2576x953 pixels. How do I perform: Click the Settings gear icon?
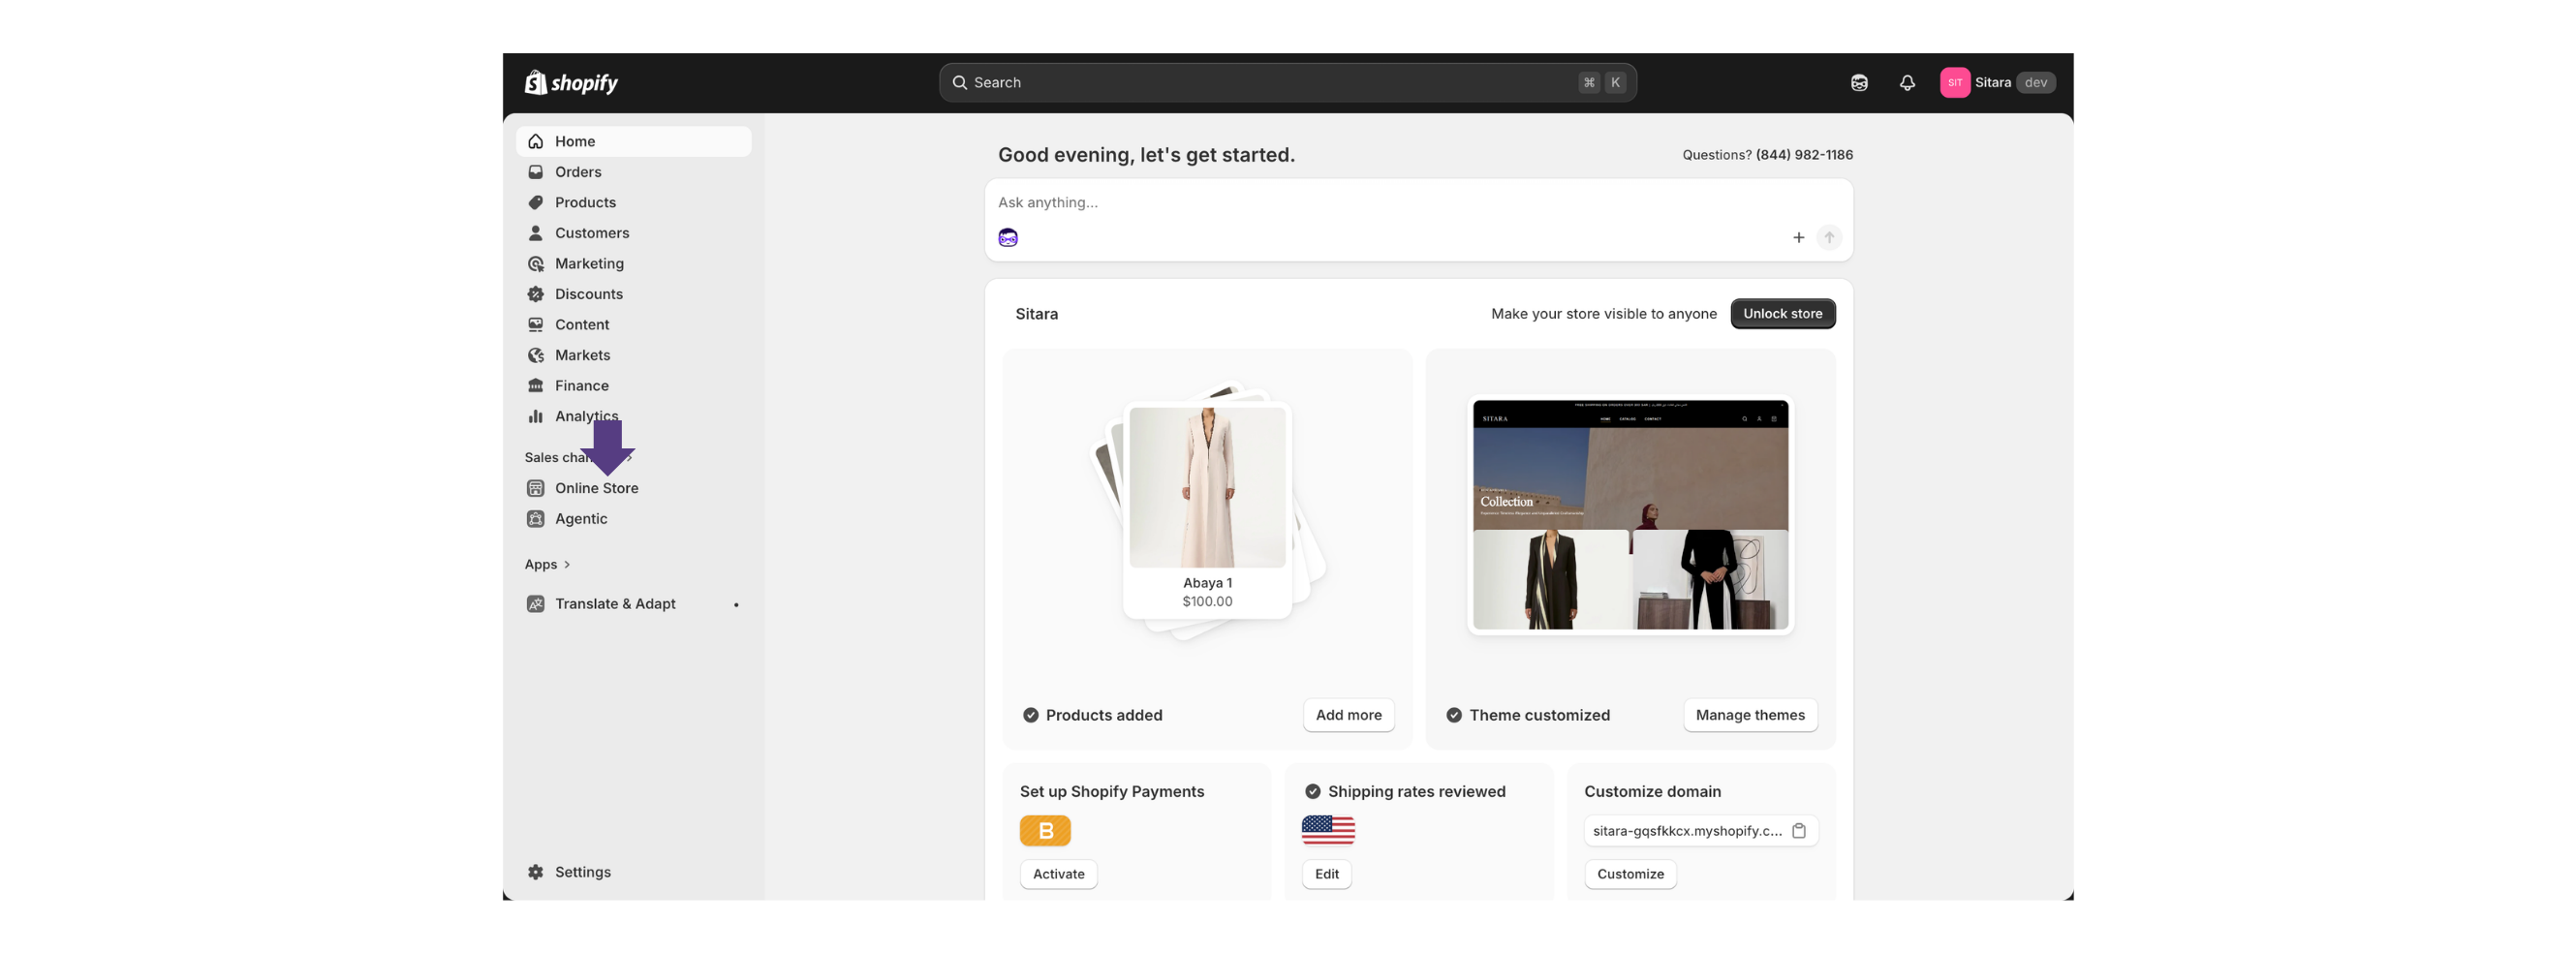click(535, 872)
